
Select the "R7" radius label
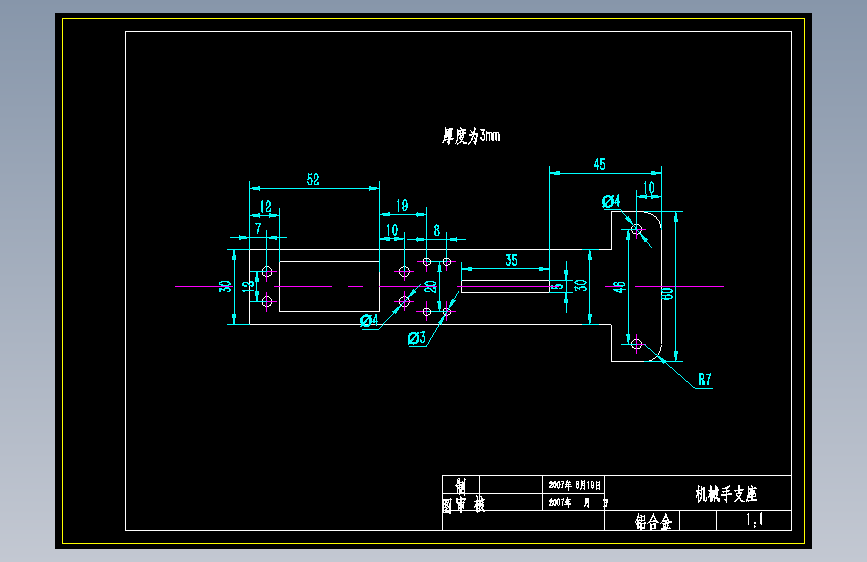pos(704,379)
